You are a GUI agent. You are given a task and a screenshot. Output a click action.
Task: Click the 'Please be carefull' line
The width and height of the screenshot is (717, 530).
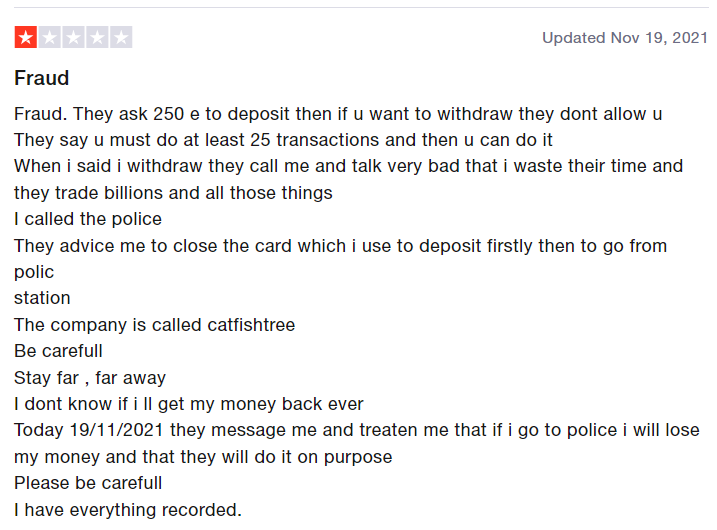coord(88,483)
